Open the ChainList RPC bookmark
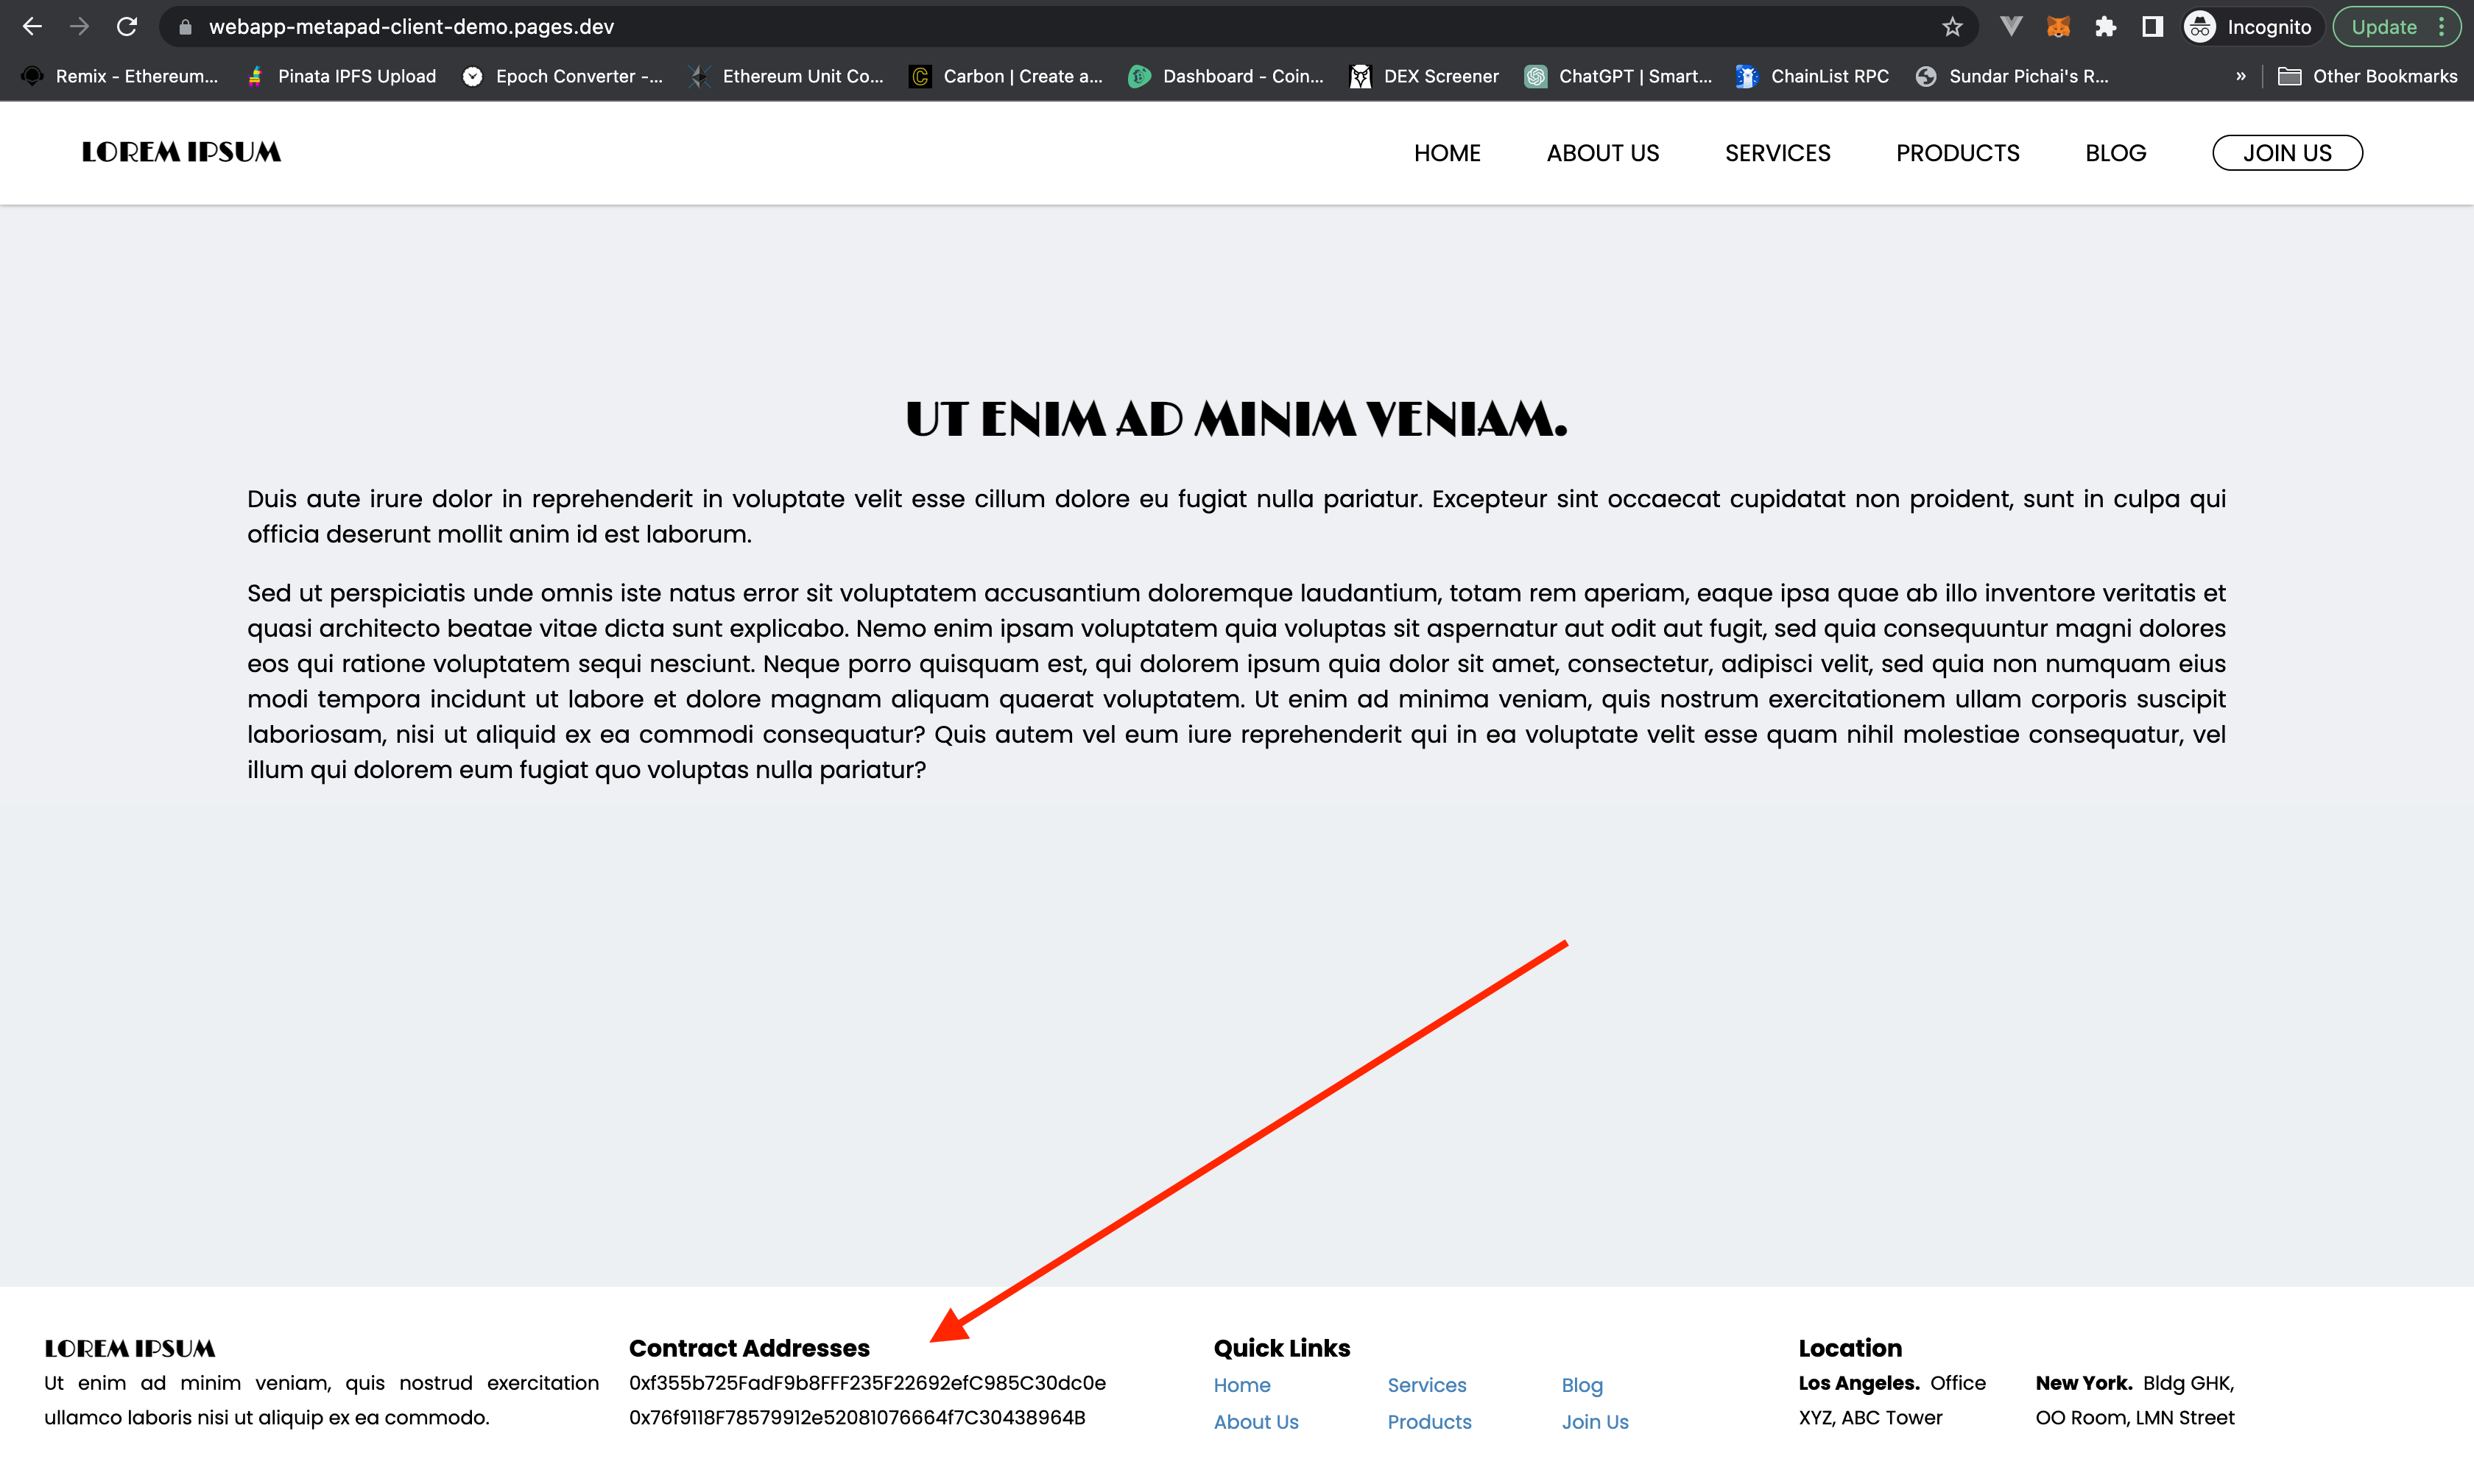This screenshot has width=2474, height=1484. (x=1811, y=76)
